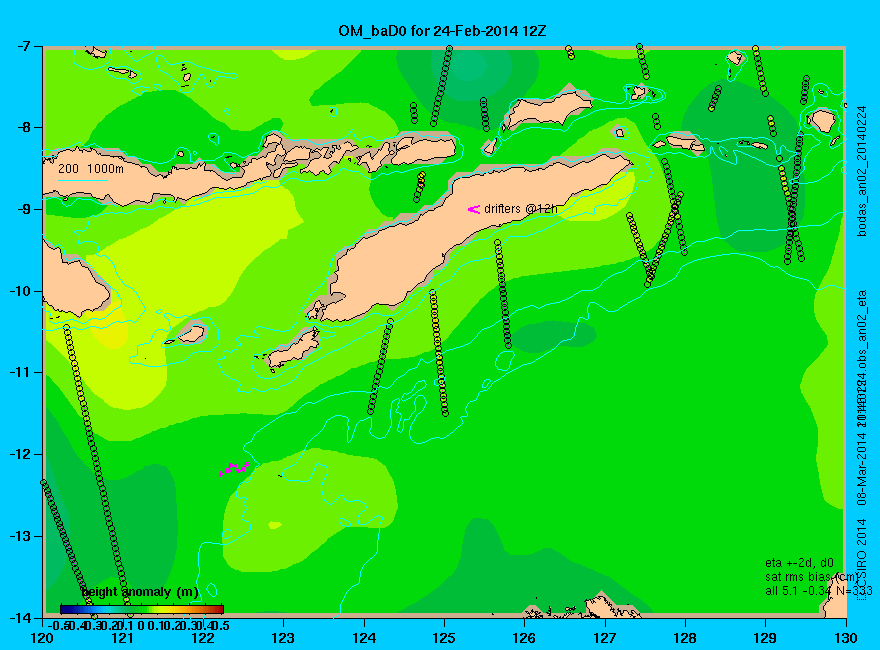
Task: Click longitude axis label "120"
Action: [x=43, y=638]
